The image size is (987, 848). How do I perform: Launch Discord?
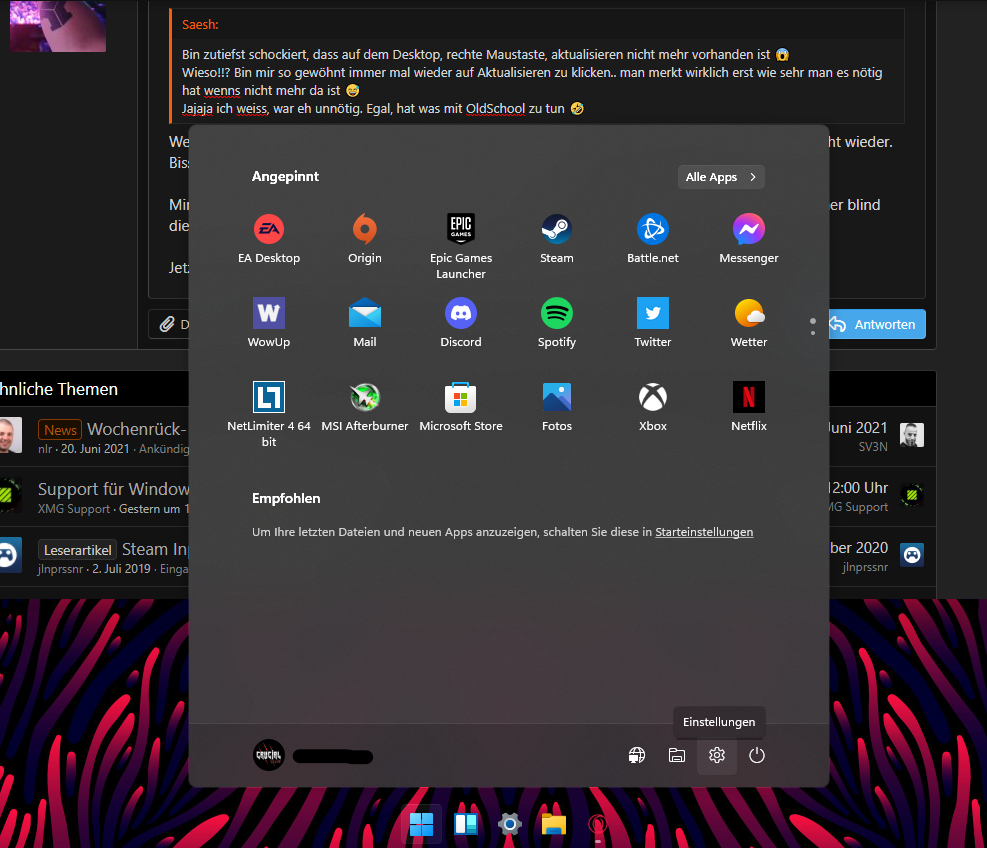pos(461,323)
